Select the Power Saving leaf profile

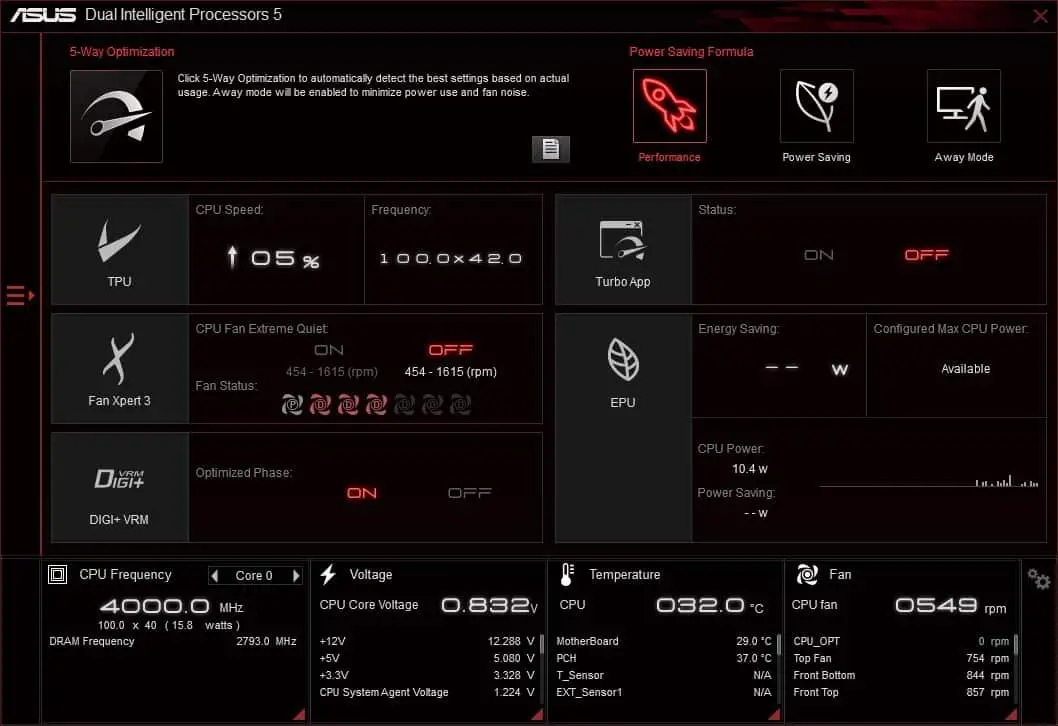[x=816, y=106]
